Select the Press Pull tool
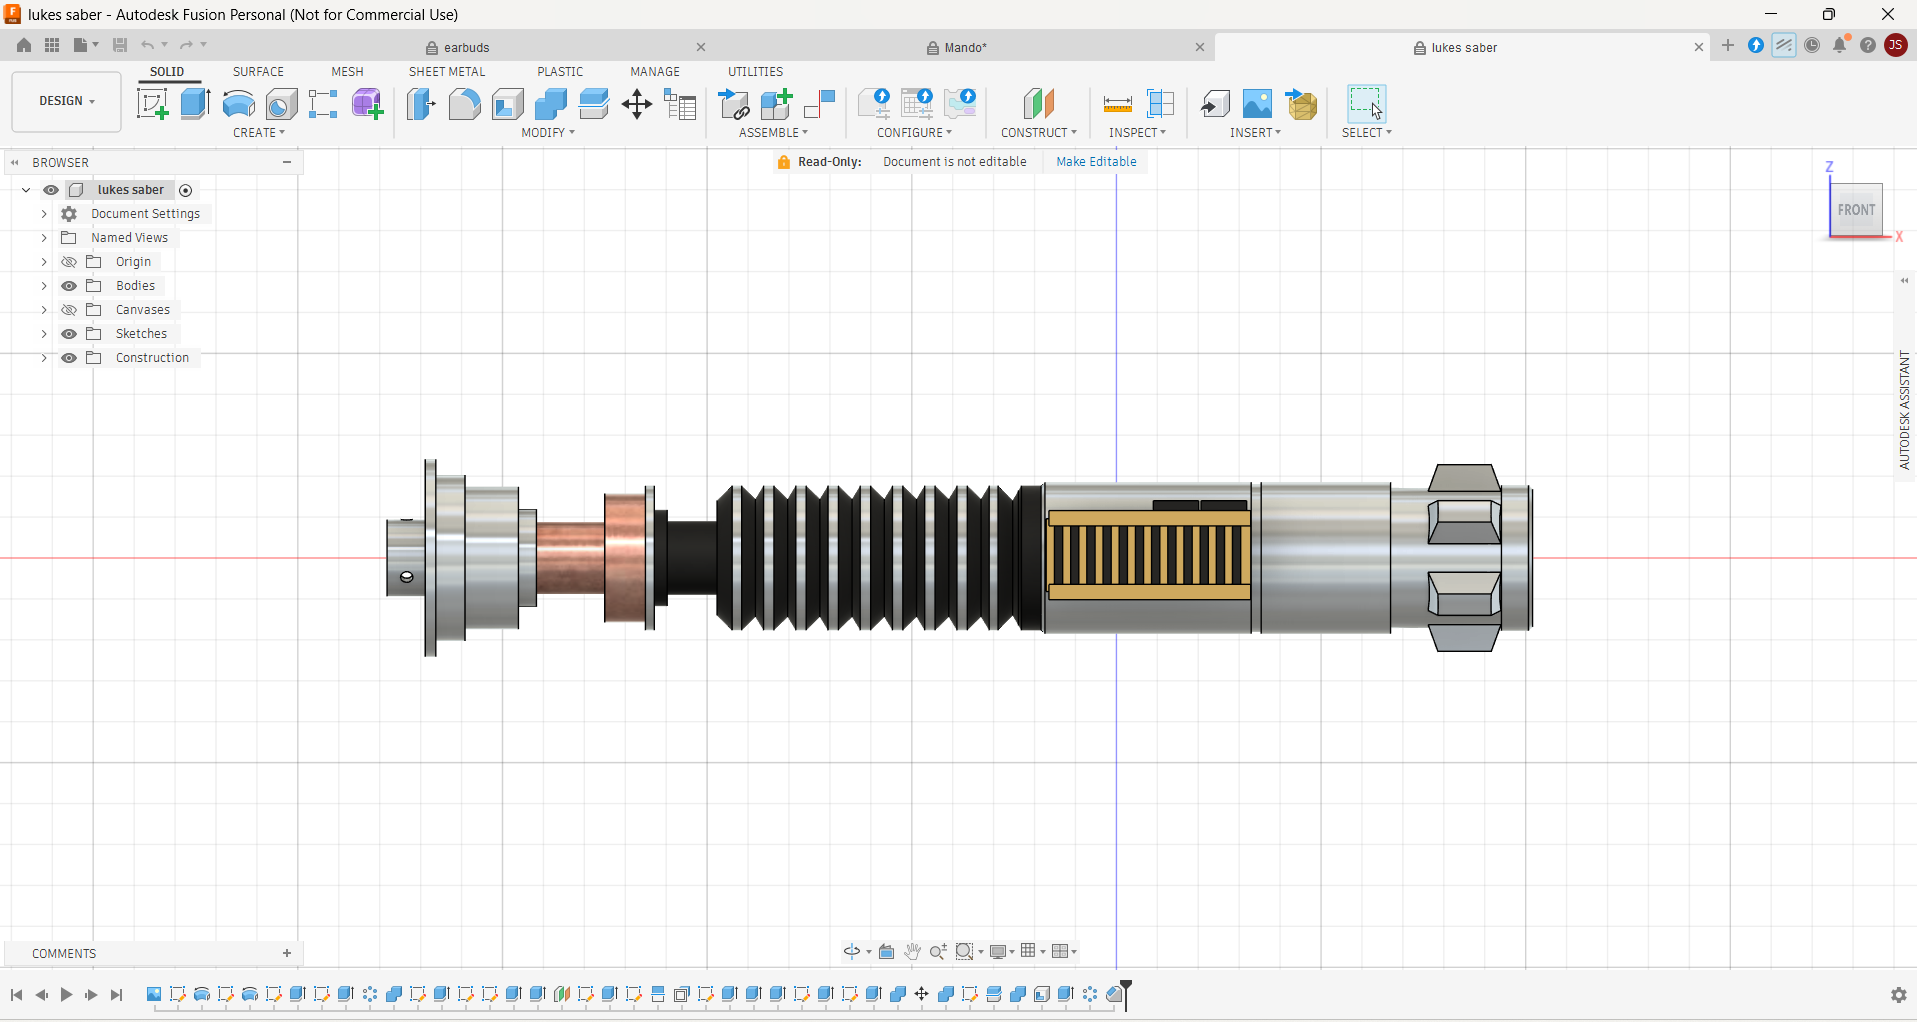This screenshot has height=1022, width=1917. coord(421,104)
